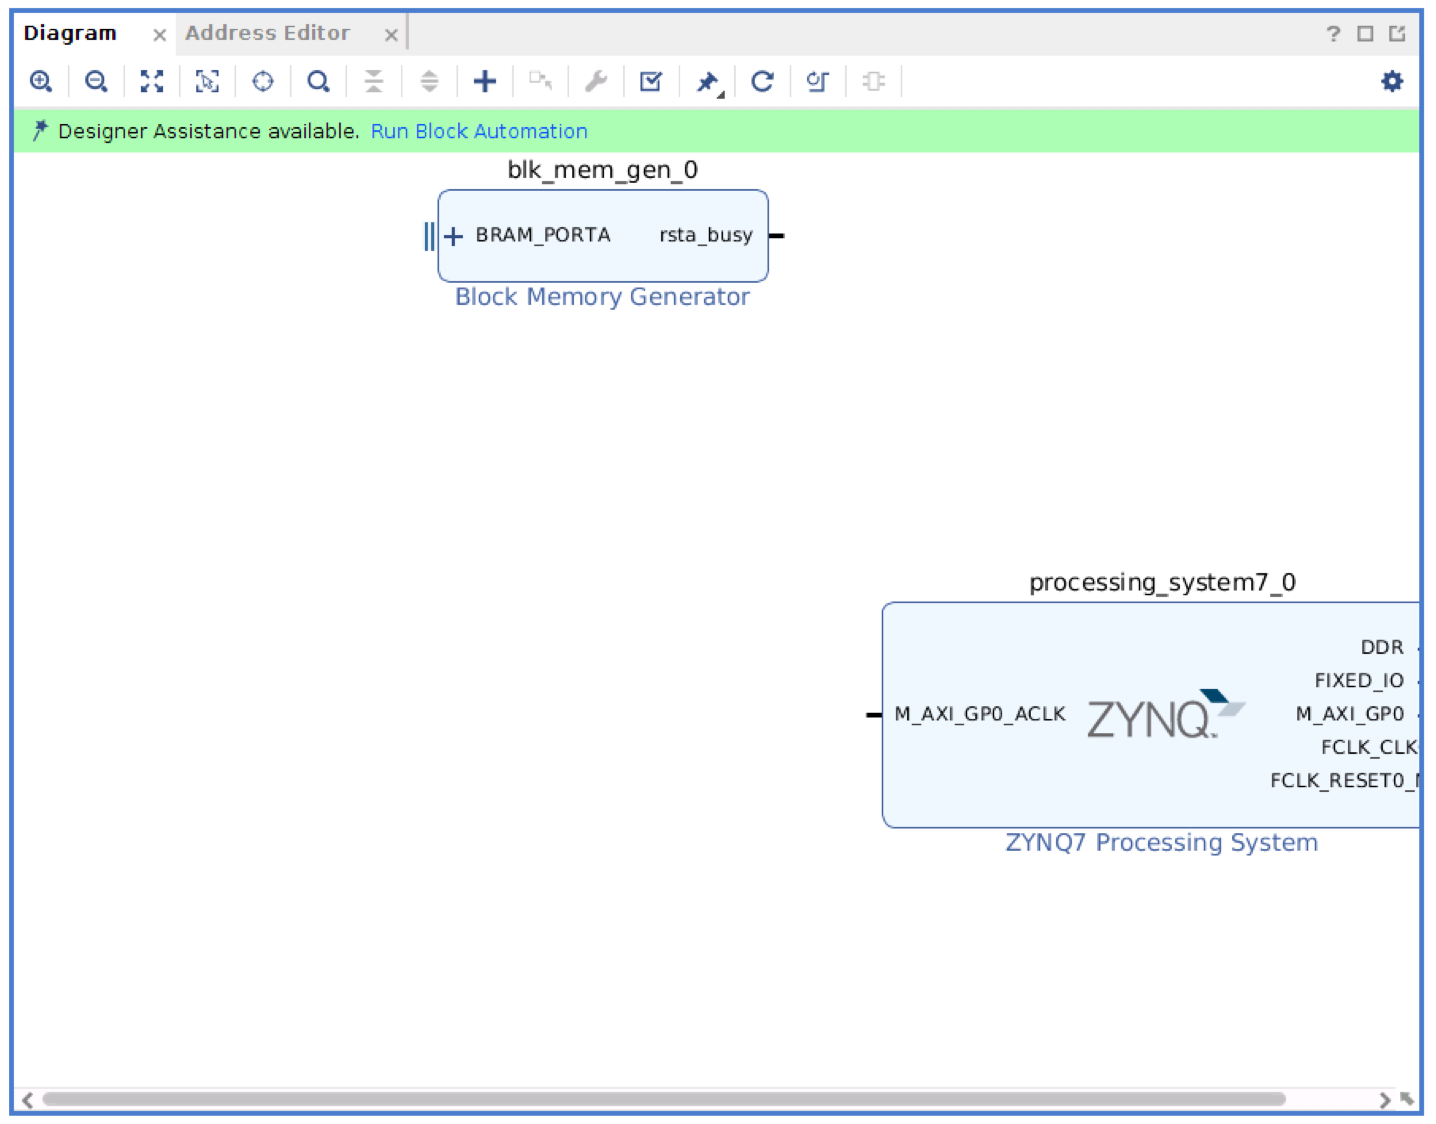
Task: Click the Block Memory Generator label
Action: [602, 297]
